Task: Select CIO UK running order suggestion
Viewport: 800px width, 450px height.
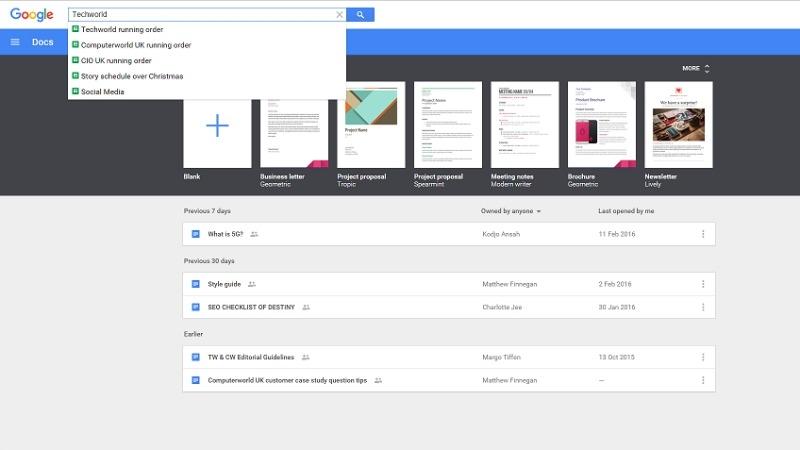Action: click(207, 60)
